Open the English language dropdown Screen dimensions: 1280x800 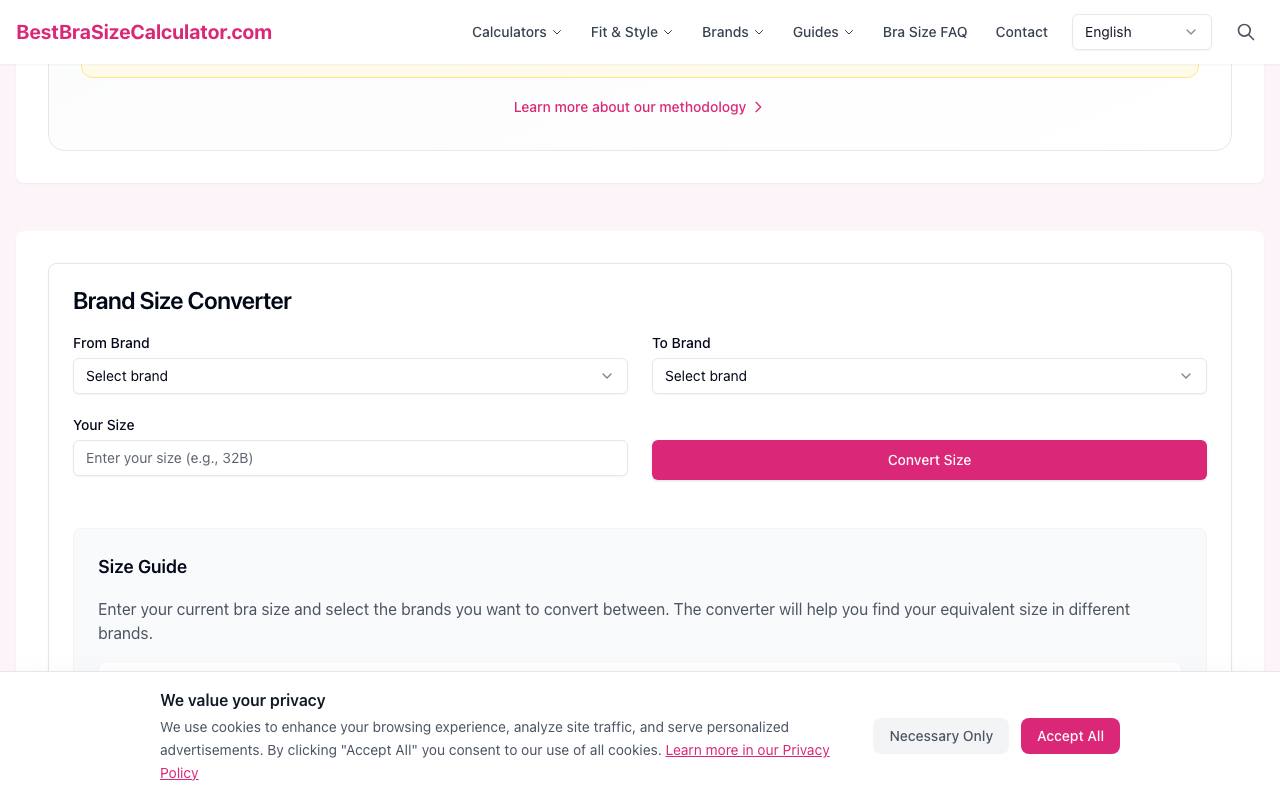click(x=1142, y=32)
